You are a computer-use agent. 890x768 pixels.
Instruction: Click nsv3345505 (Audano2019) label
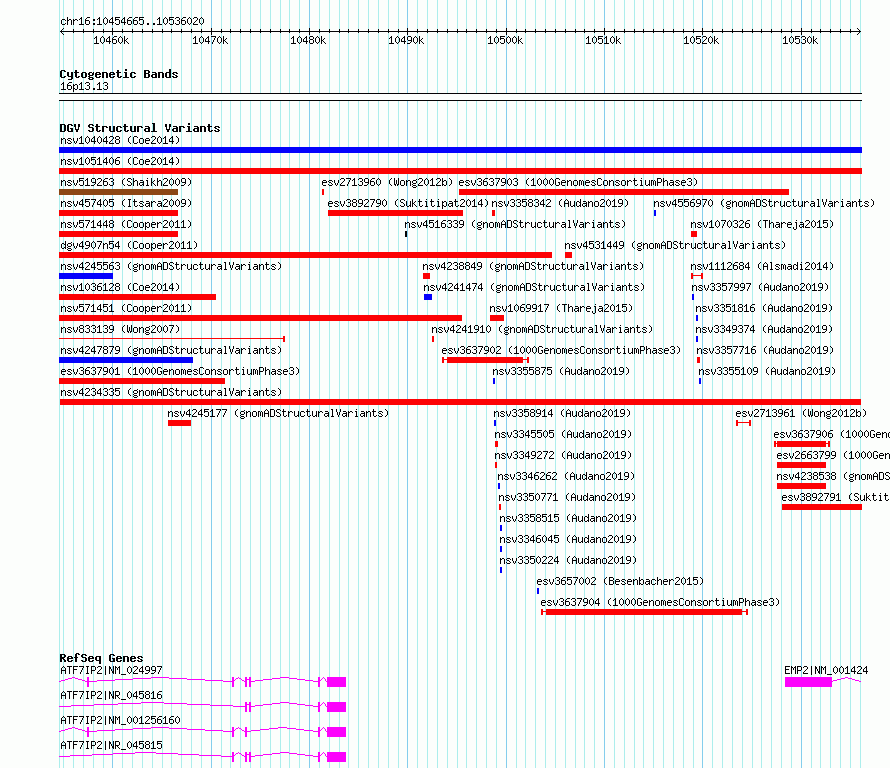point(563,434)
